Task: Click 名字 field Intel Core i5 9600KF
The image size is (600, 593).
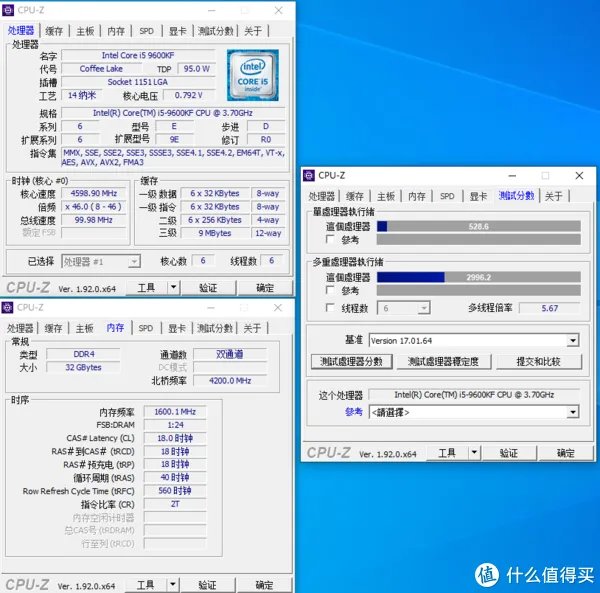Action: [x=138, y=55]
